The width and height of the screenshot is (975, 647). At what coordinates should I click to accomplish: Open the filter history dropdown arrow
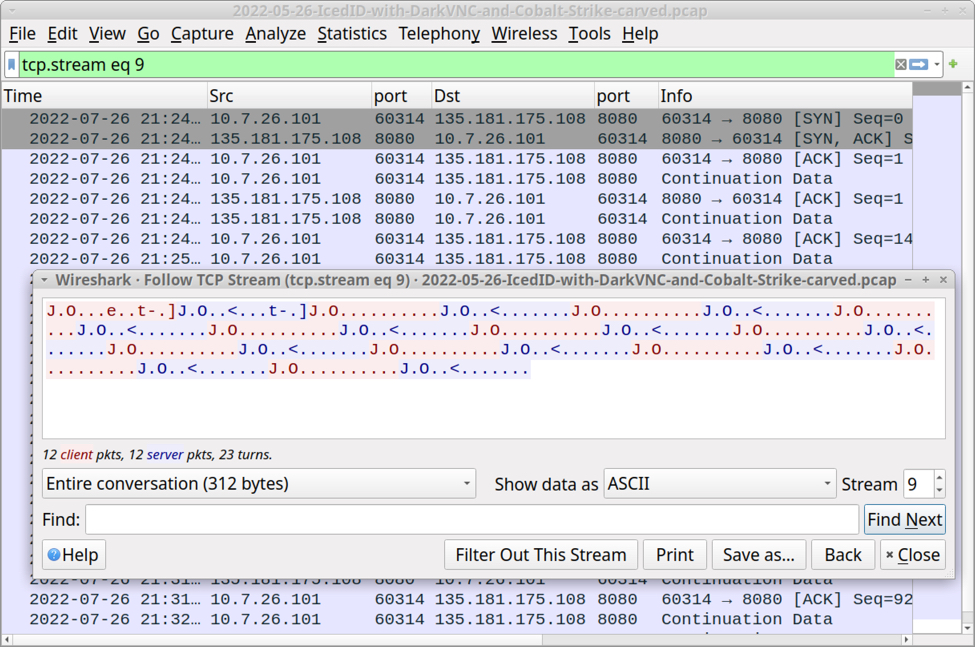coord(936,65)
